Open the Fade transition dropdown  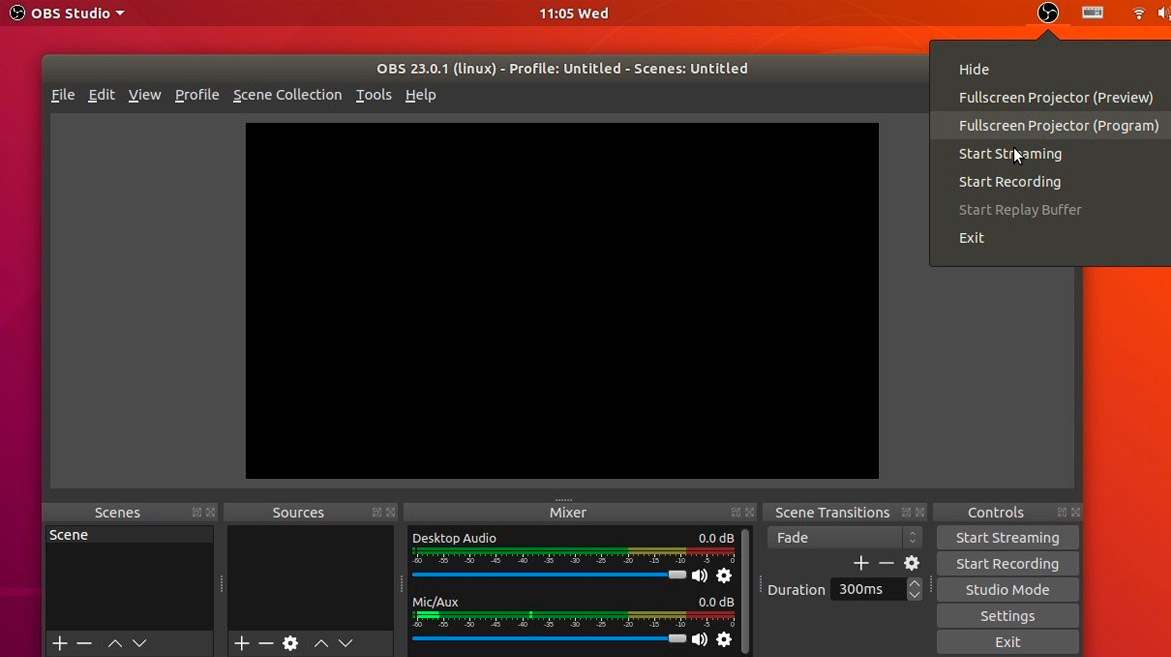pyautogui.click(x=844, y=538)
